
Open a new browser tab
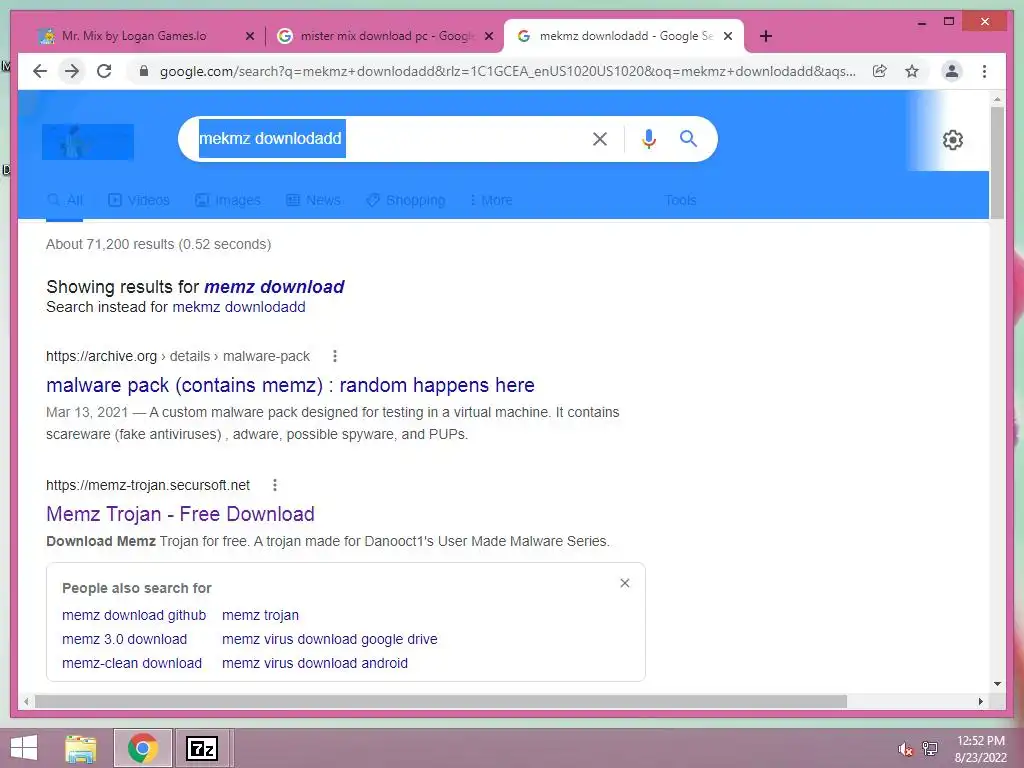766,36
